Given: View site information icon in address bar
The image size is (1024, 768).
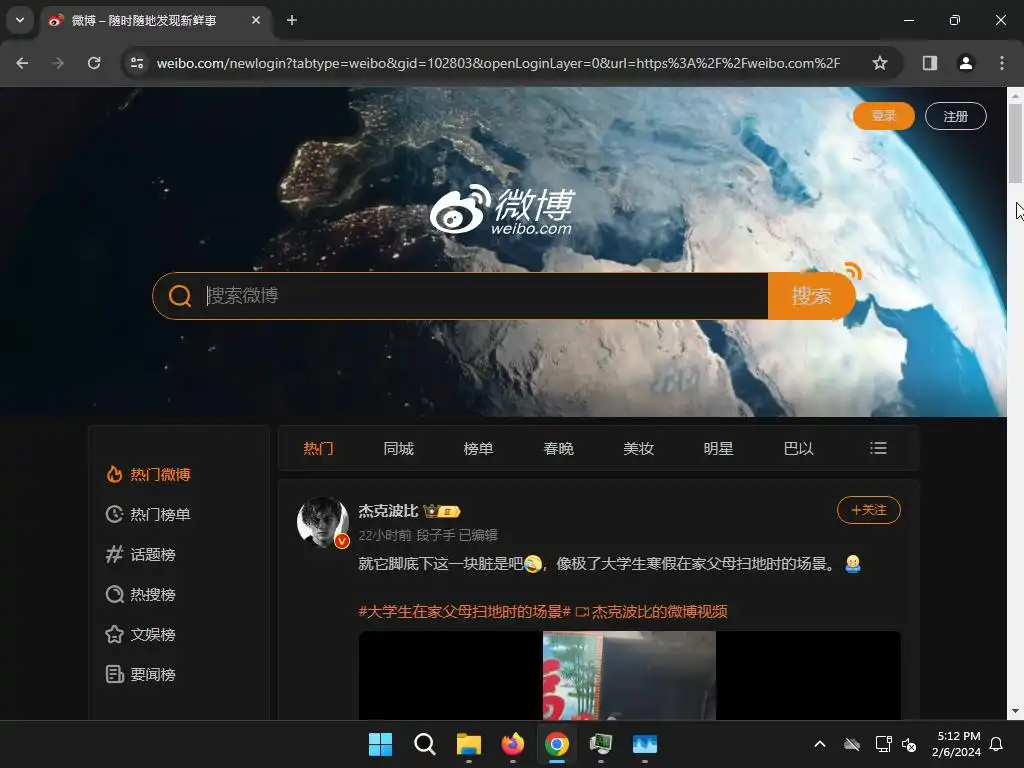Looking at the screenshot, I should coord(137,63).
